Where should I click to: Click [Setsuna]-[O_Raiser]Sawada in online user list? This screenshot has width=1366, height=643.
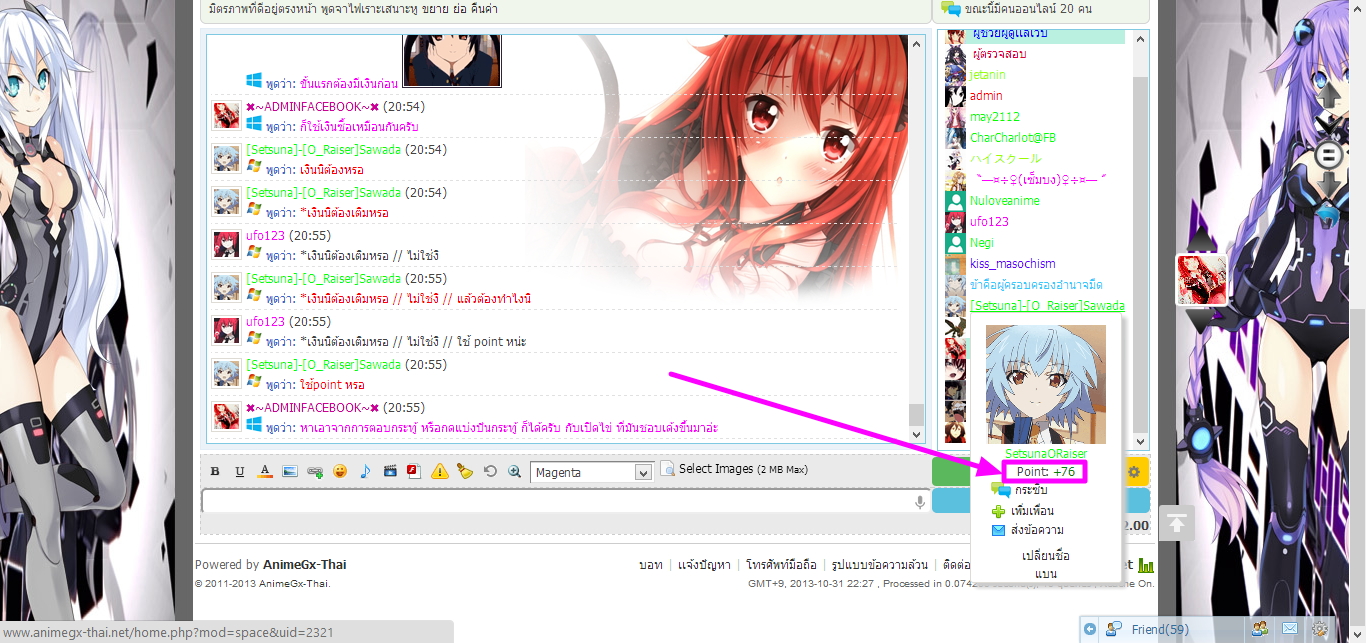(1047, 306)
